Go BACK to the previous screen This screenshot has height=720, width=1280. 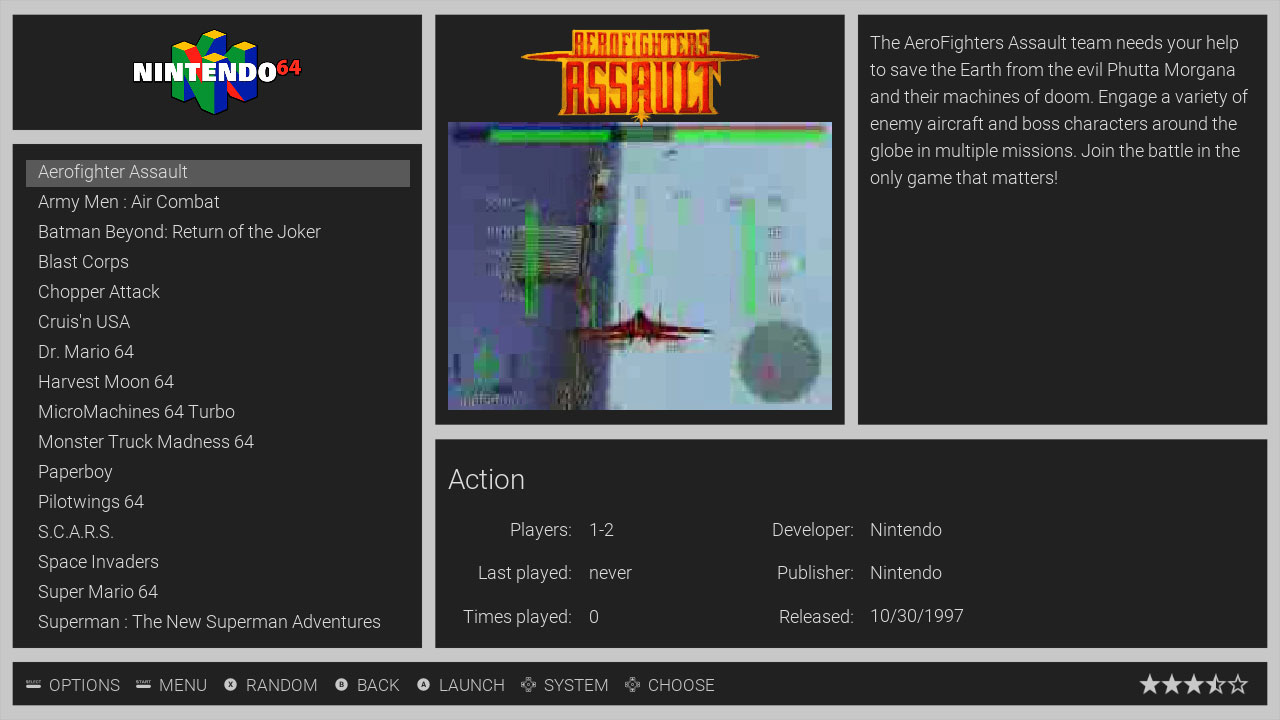378,685
